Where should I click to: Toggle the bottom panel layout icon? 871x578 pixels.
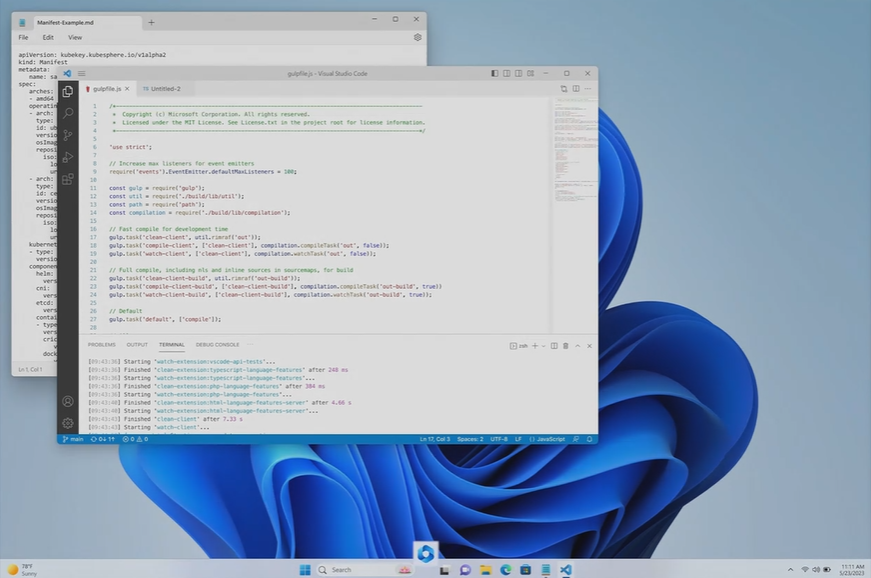click(507, 73)
